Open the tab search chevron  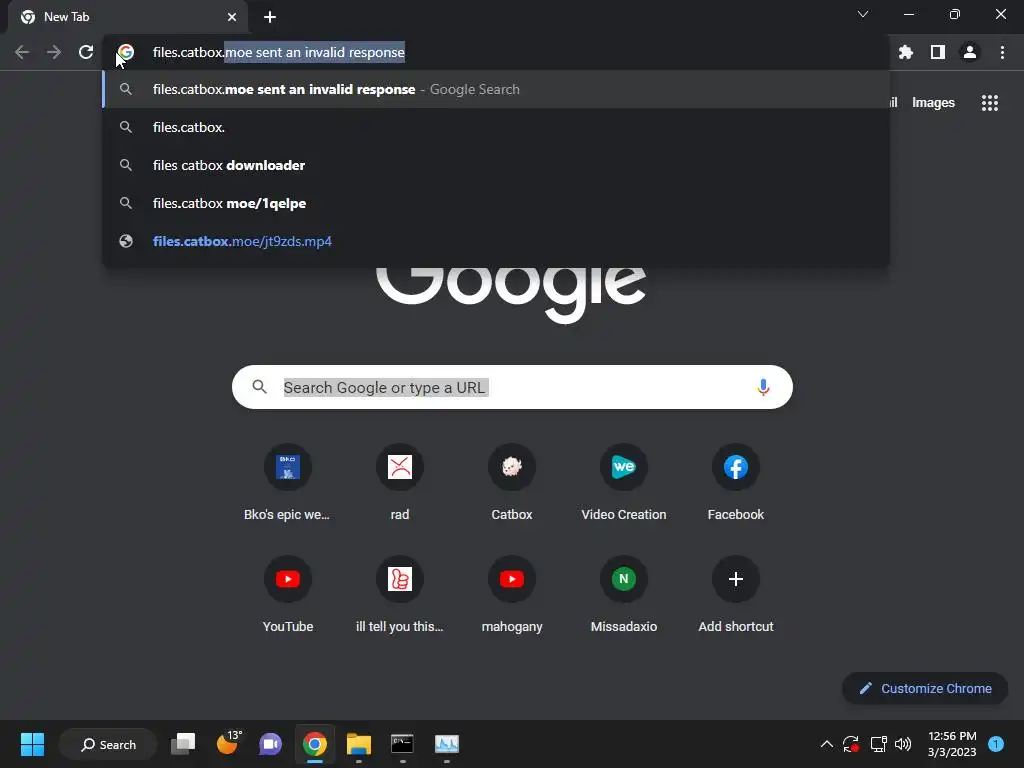pyautogui.click(x=863, y=14)
